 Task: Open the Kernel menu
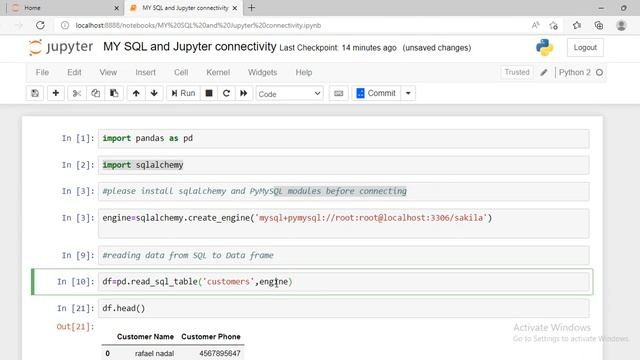tap(218, 72)
